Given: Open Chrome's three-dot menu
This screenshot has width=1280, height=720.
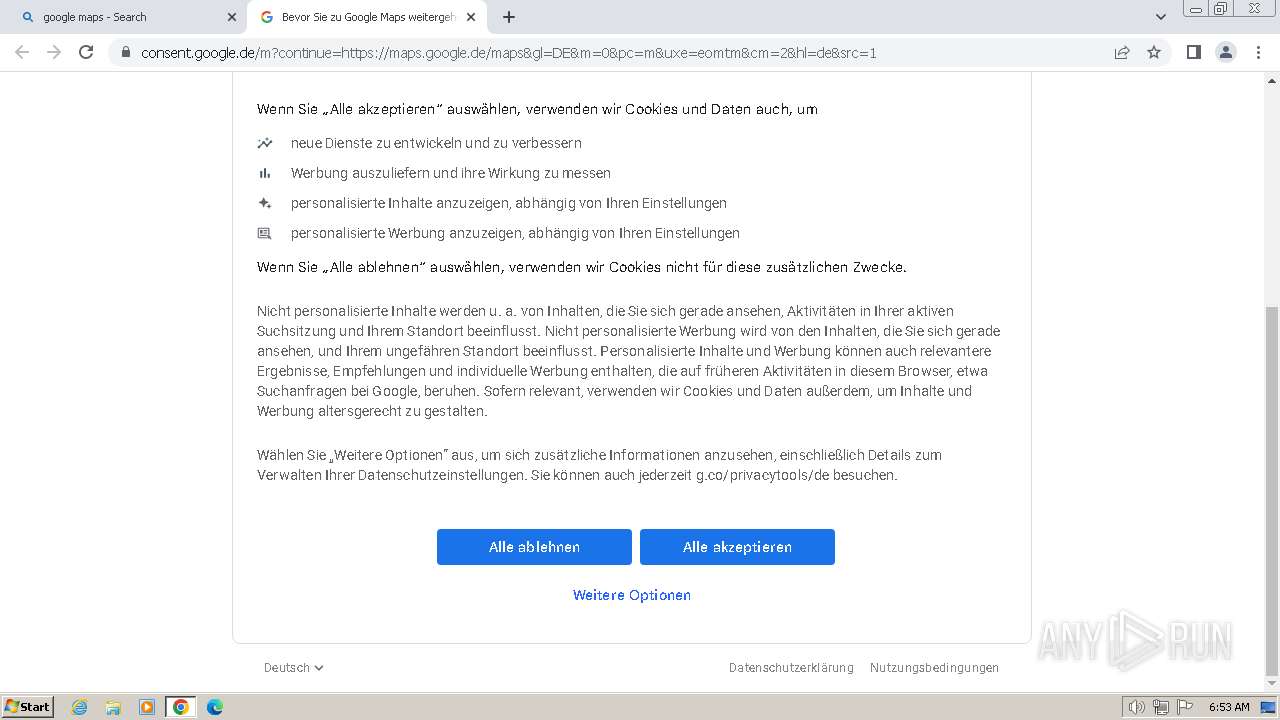Looking at the screenshot, I should (x=1258, y=52).
